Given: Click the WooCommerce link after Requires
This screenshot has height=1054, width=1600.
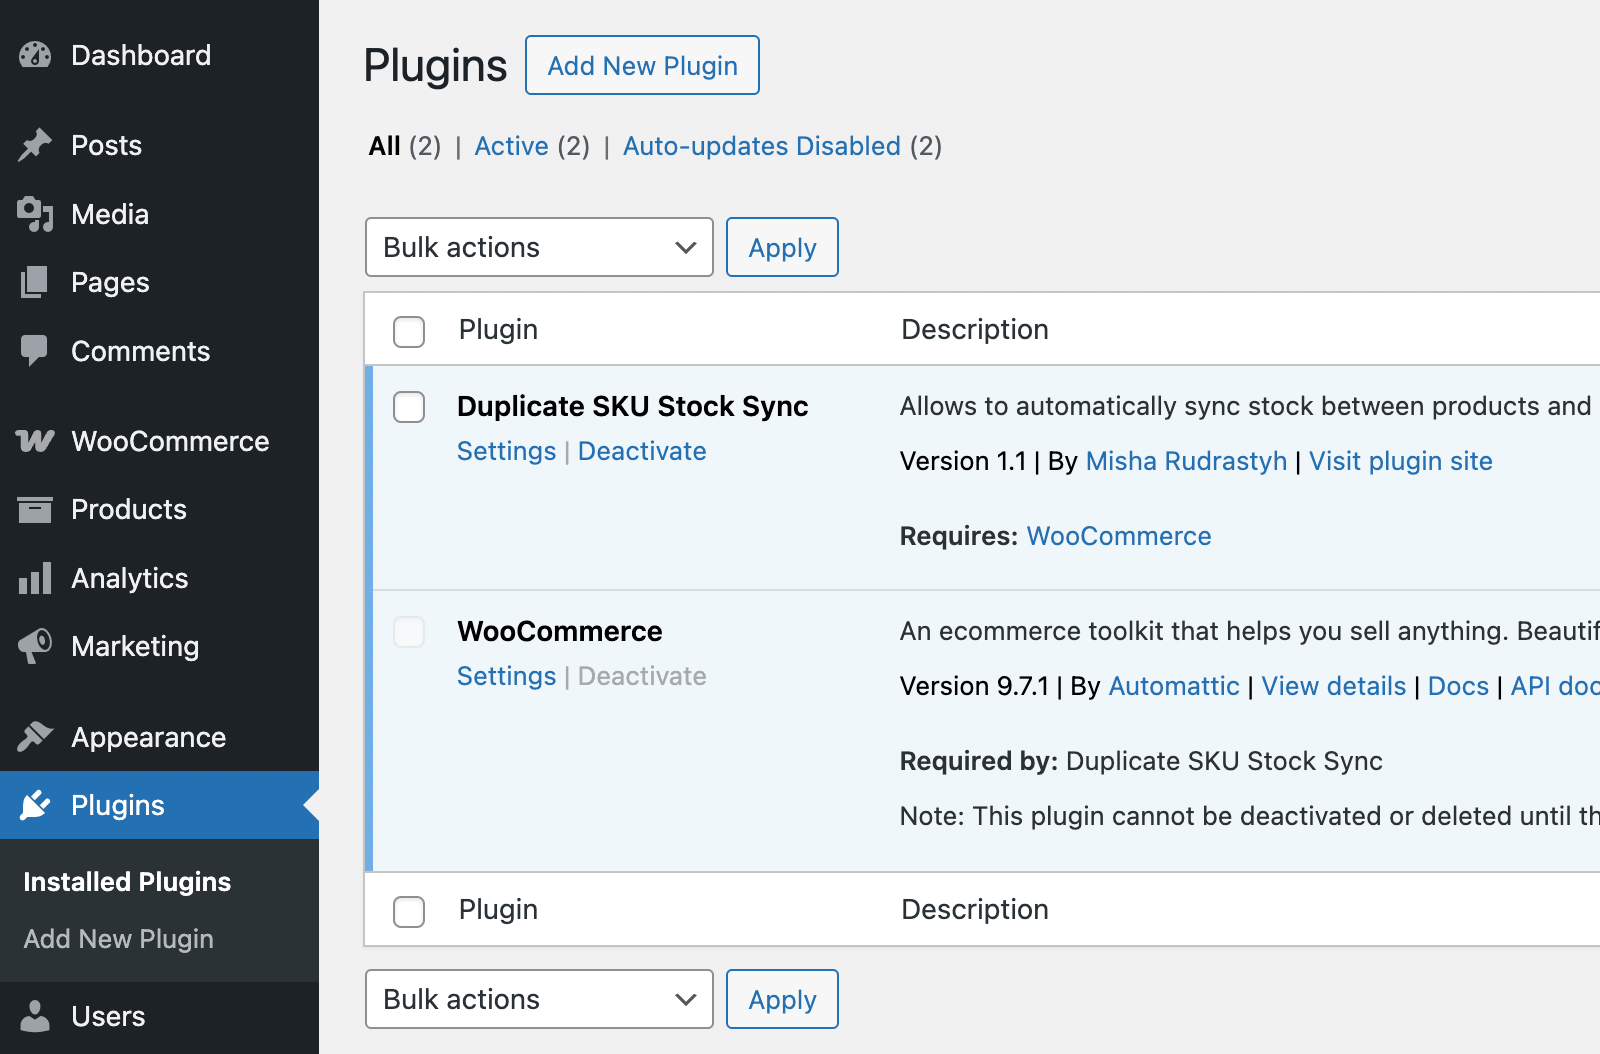Looking at the screenshot, I should (1119, 536).
